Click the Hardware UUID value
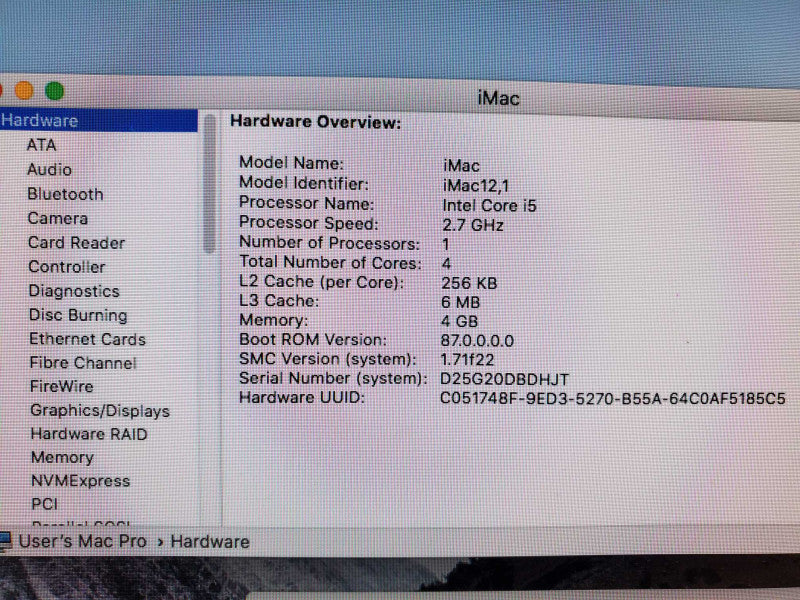This screenshot has height=600, width=800. (x=613, y=398)
